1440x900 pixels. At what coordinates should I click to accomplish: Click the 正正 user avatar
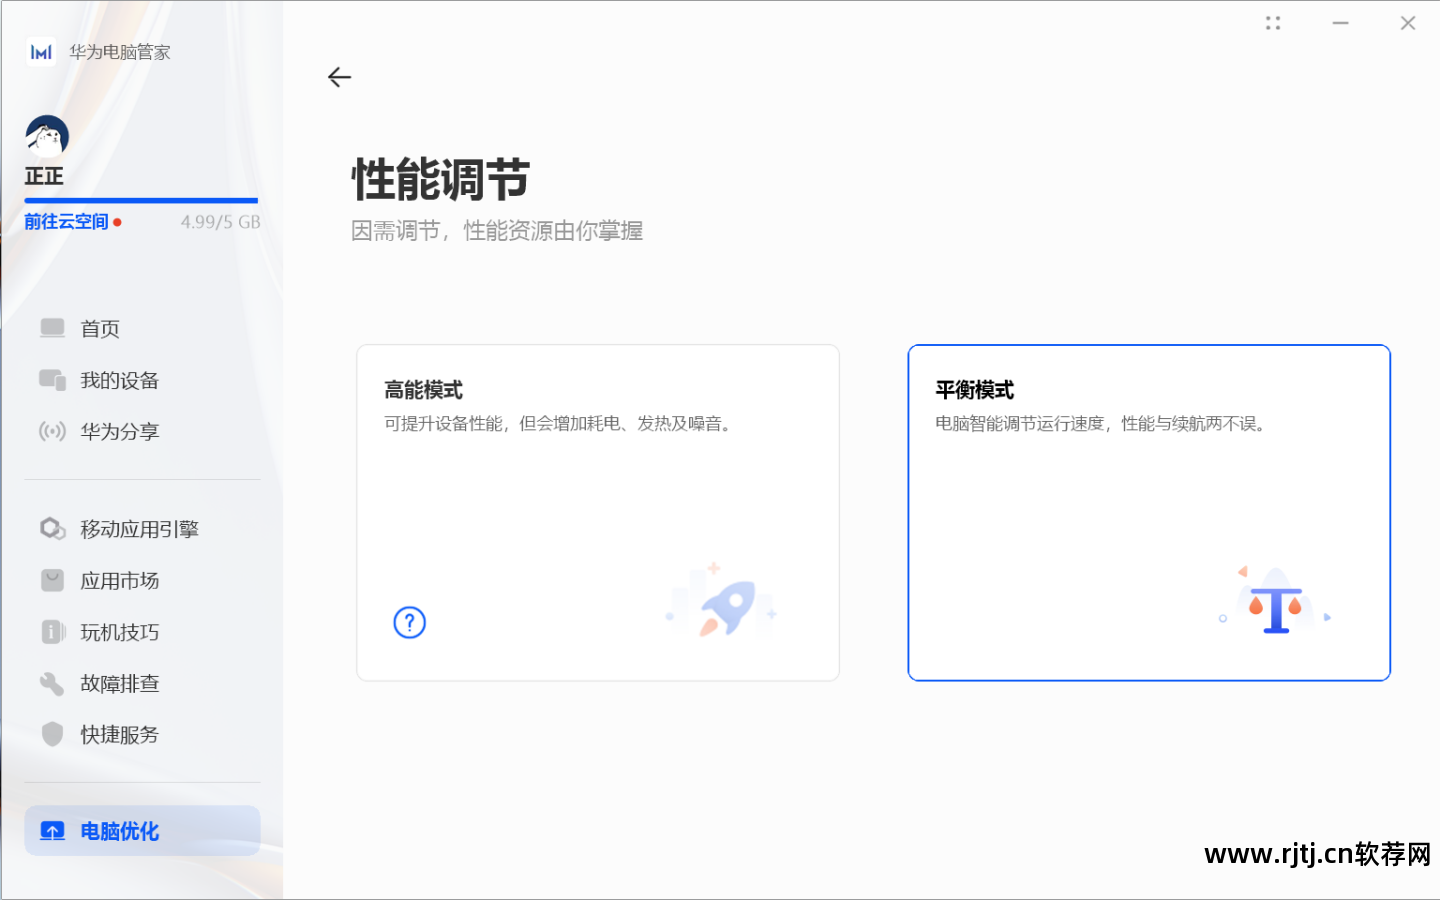pyautogui.click(x=46, y=133)
